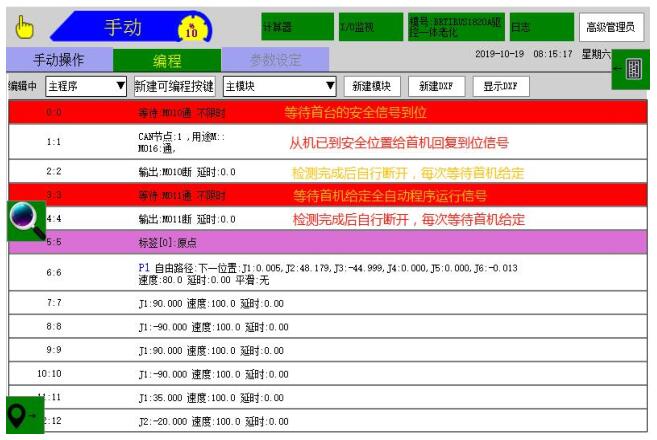Open the I/O监视 monitor button
Screen dimensions: 657x440
[x=371, y=27]
